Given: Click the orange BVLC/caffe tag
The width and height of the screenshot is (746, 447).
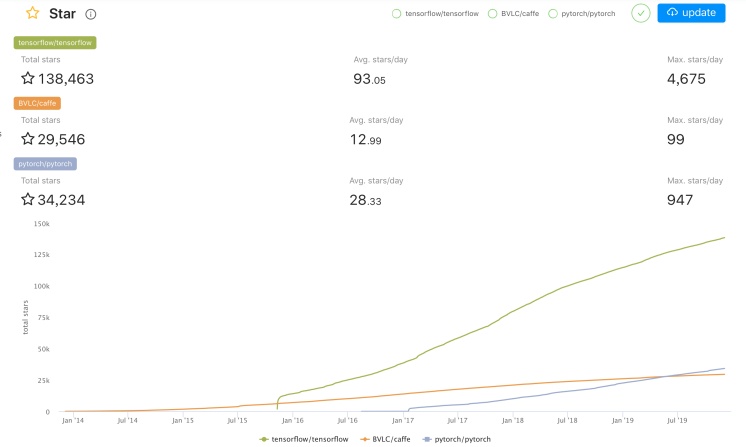Looking at the screenshot, I should coord(39,103).
